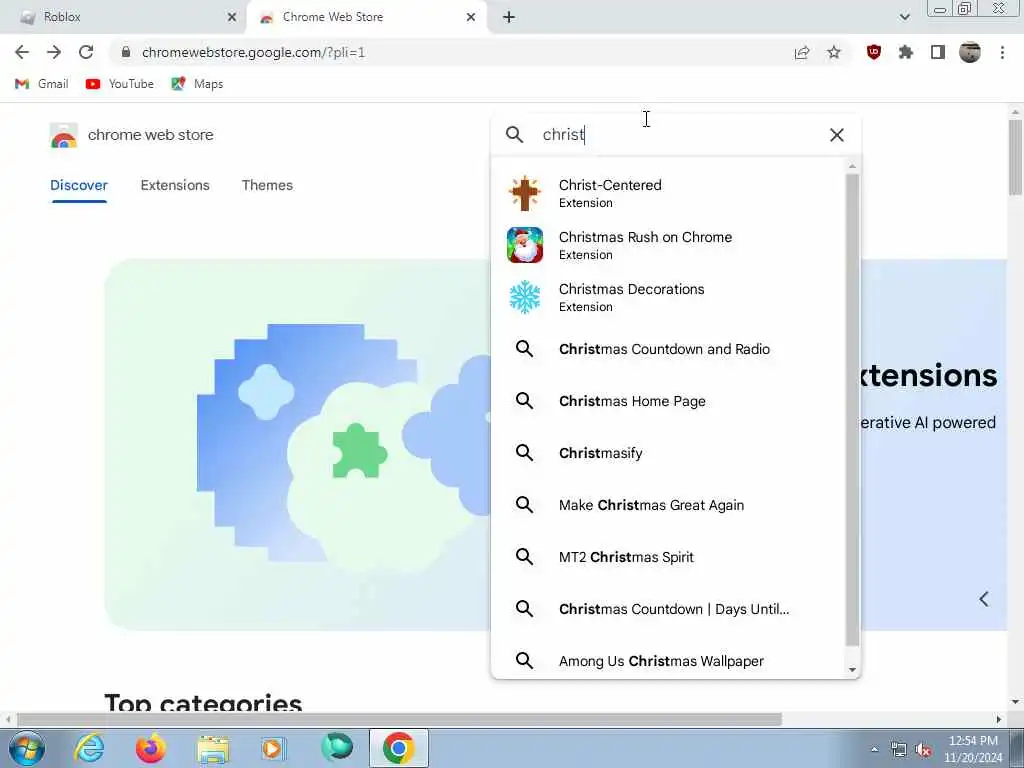Select the Themes tab
This screenshot has height=768, width=1024.
(x=267, y=185)
